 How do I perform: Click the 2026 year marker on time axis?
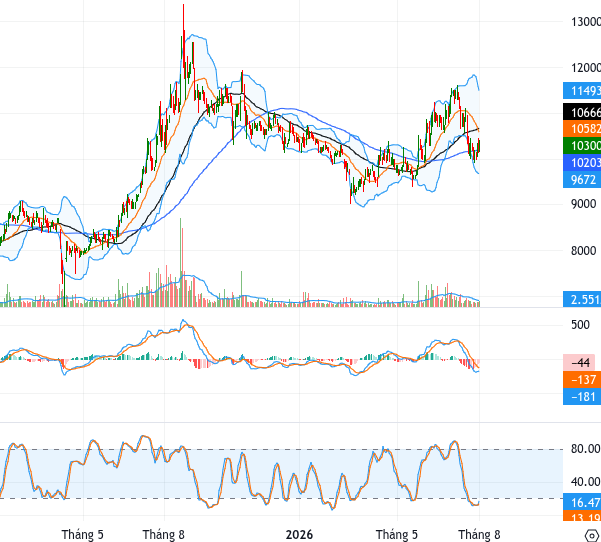point(299,534)
